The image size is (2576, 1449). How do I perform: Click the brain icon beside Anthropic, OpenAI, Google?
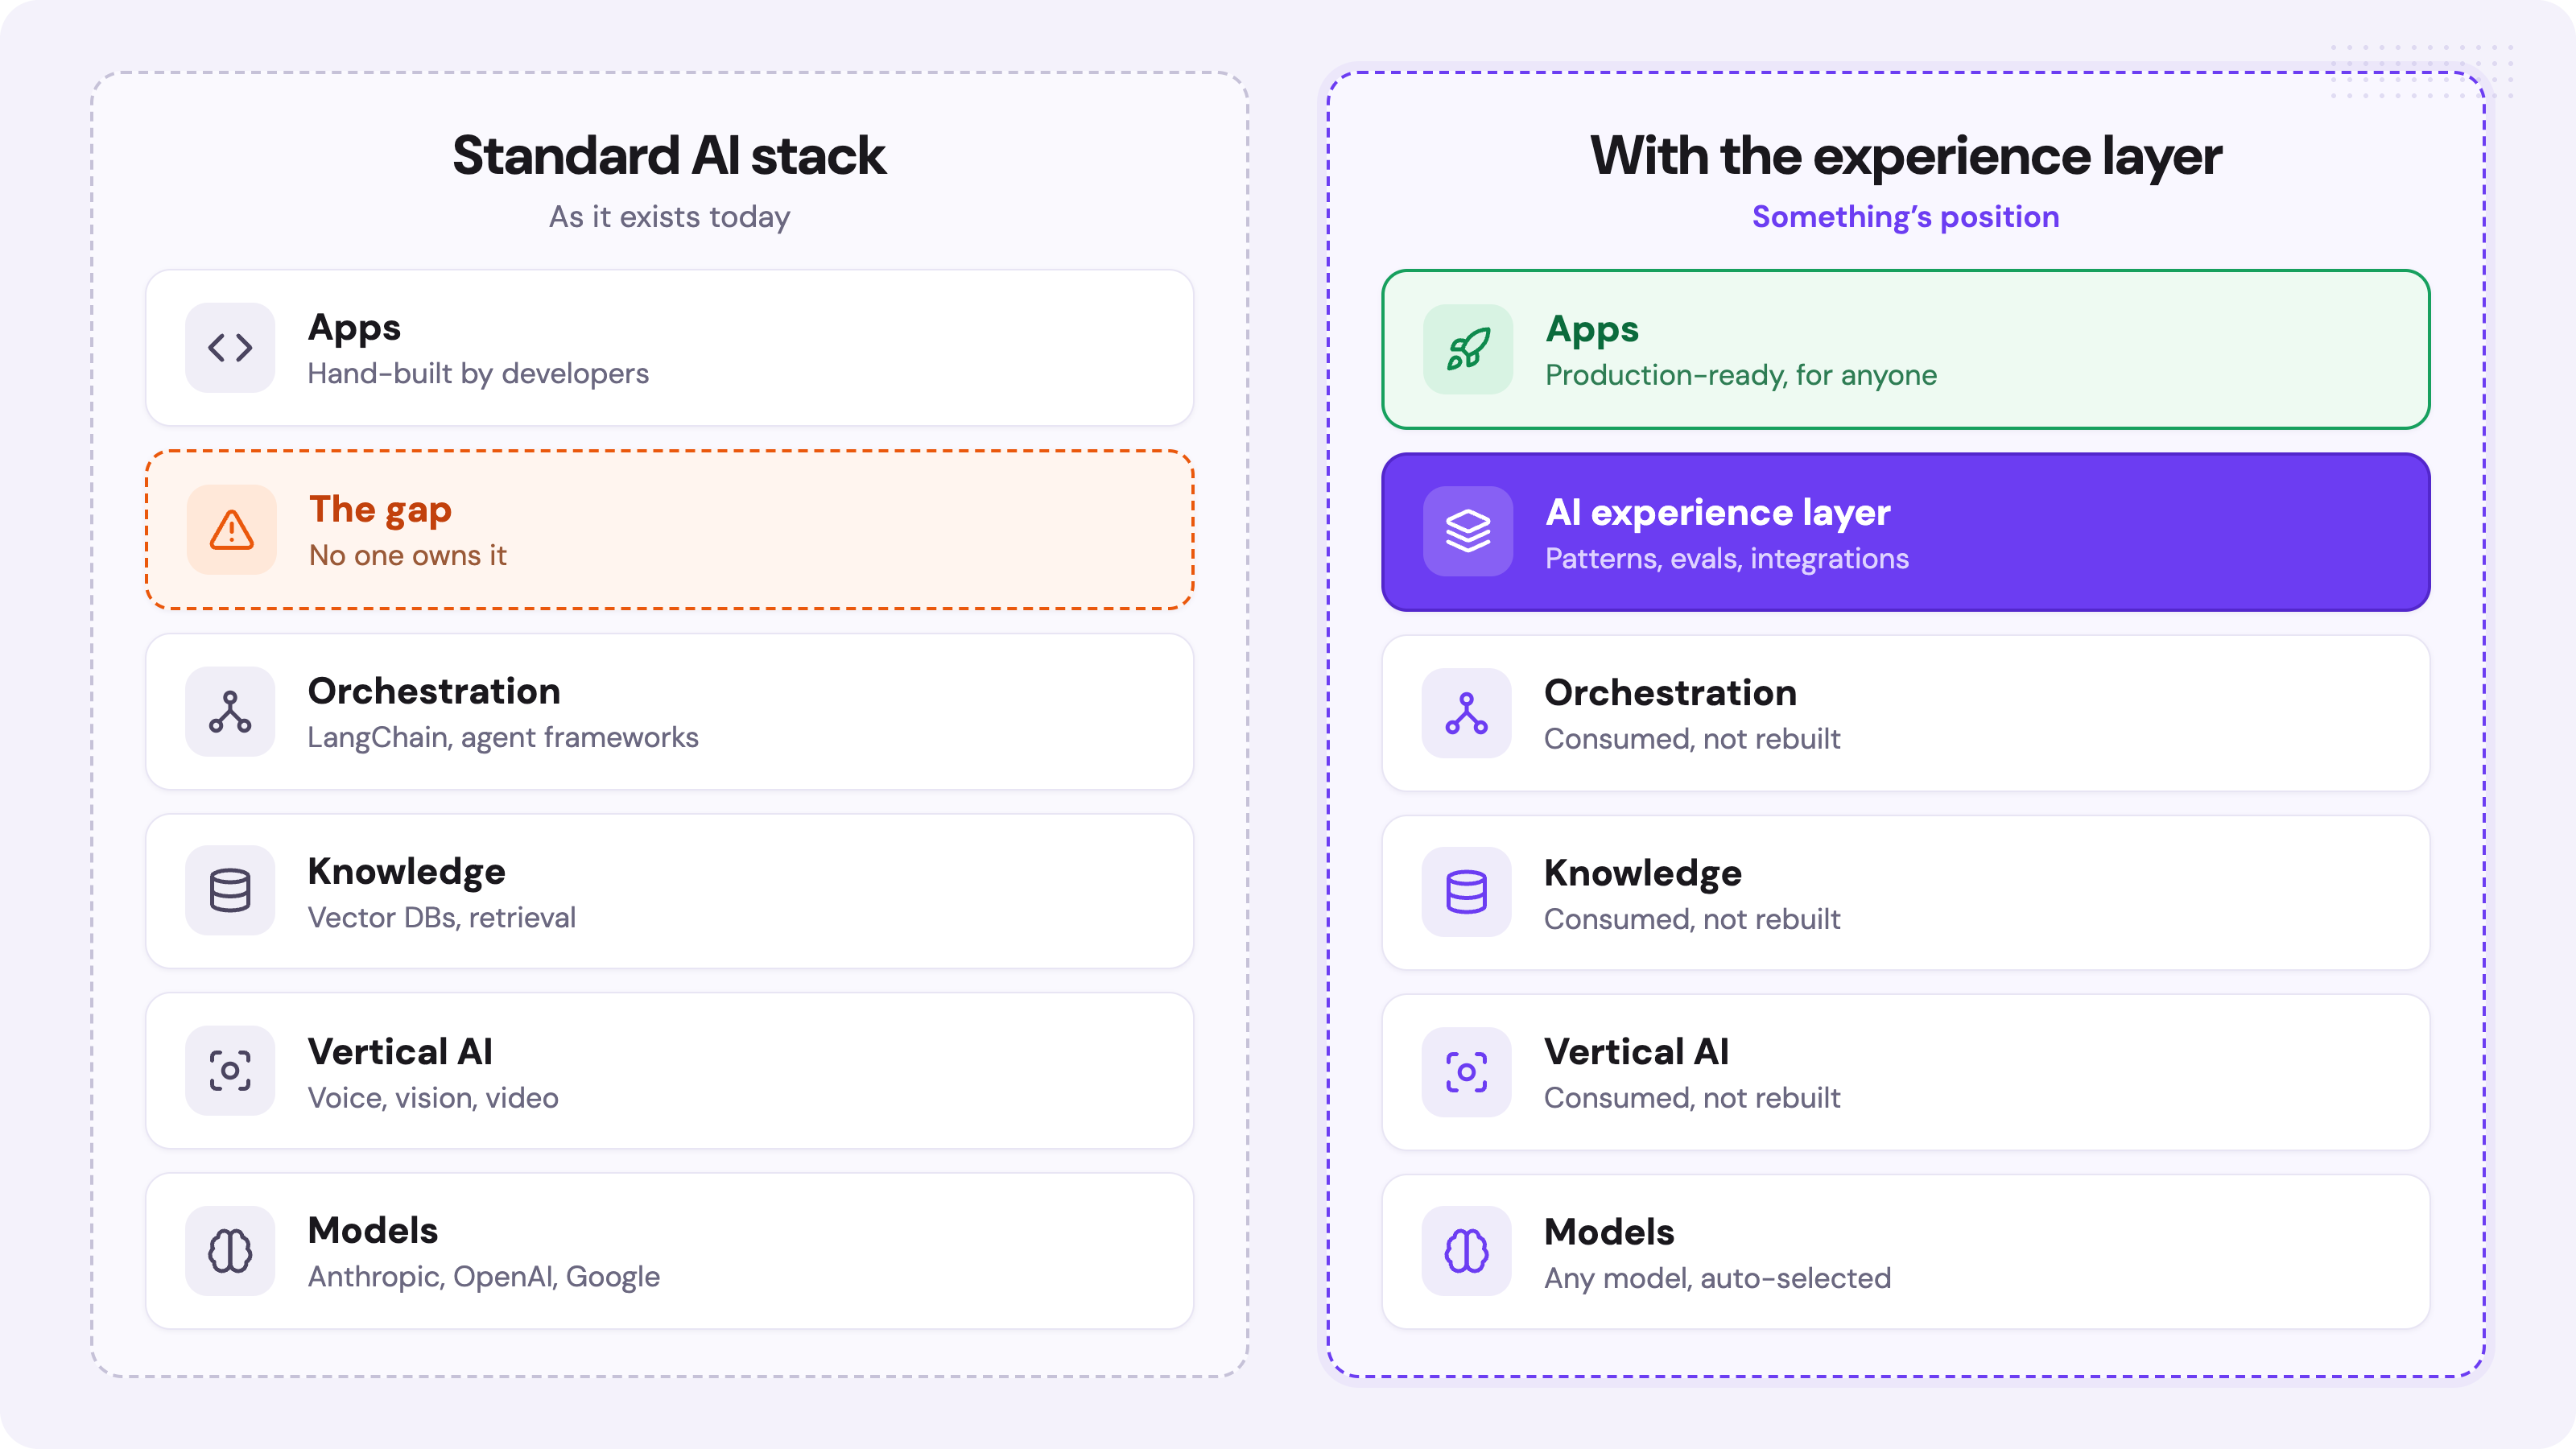230,1251
